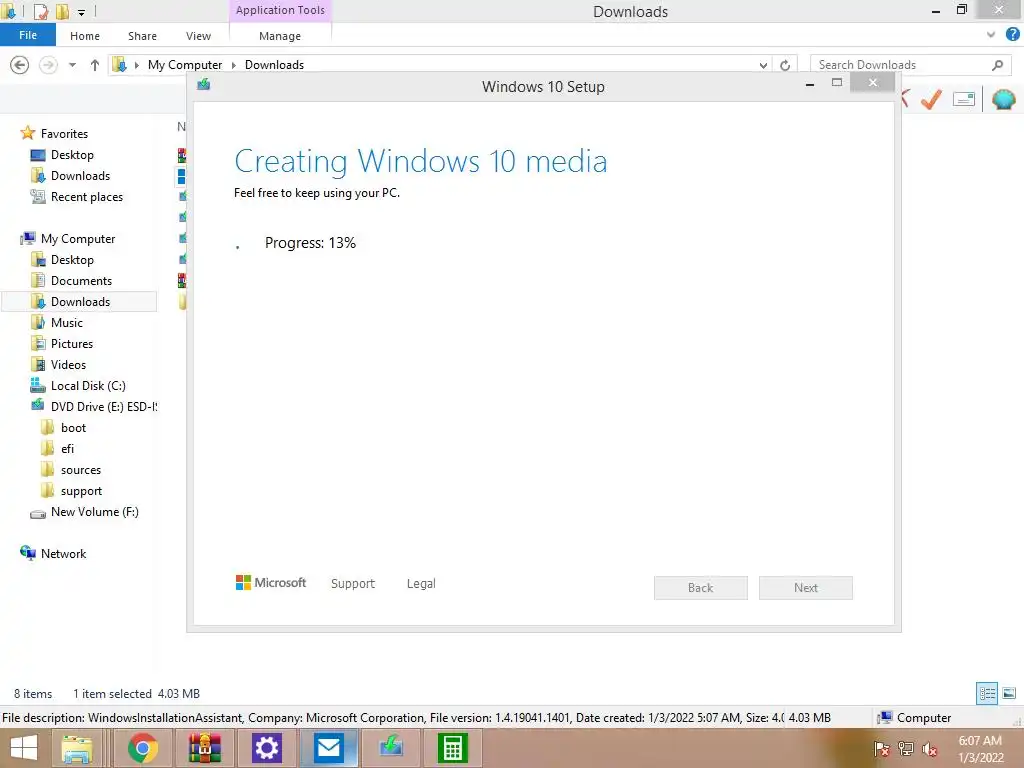The image size is (1024, 768).
Task: Open the support folder
Action: pyautogui.click(x=81, y=490)
